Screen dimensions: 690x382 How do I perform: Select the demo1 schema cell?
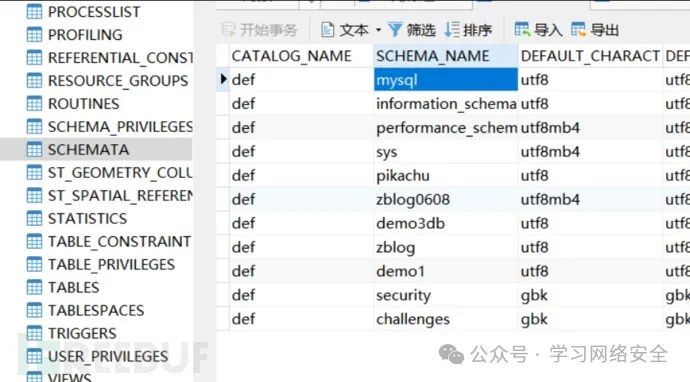(446, 271)
